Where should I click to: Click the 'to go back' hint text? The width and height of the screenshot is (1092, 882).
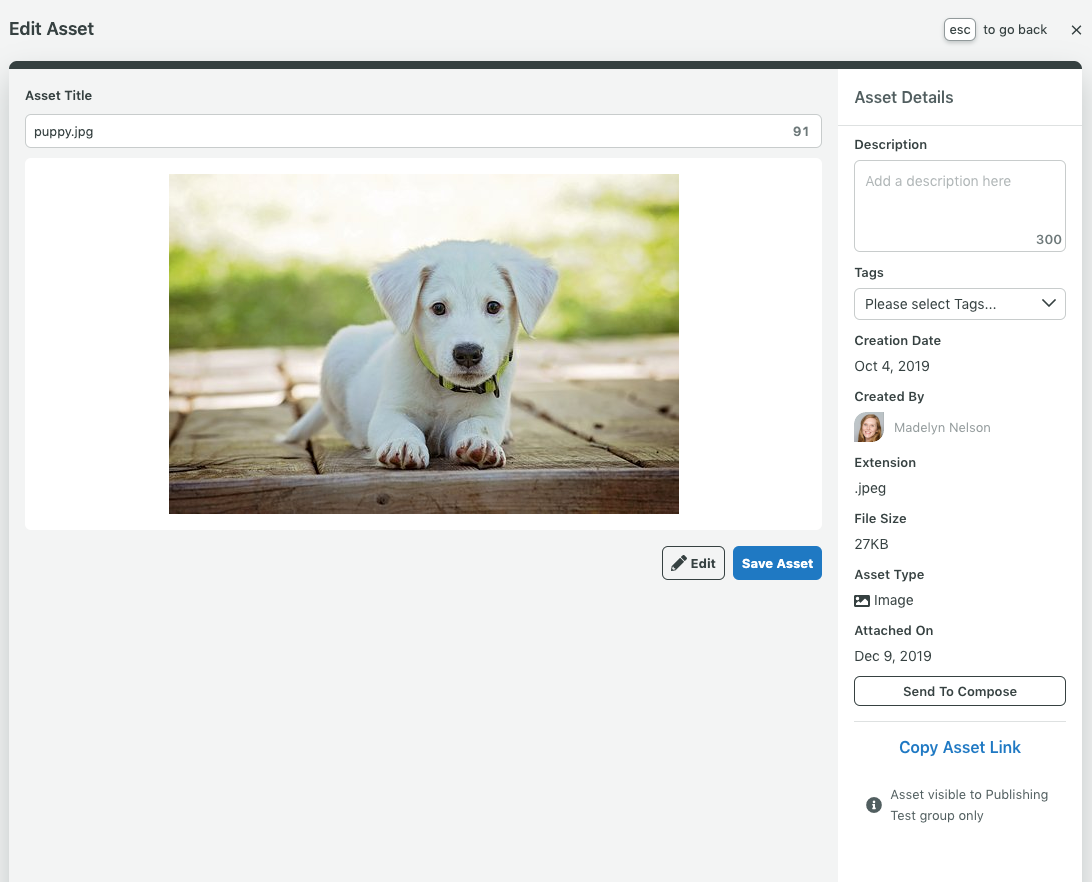pyautogui.click(x=1015, y=30)
